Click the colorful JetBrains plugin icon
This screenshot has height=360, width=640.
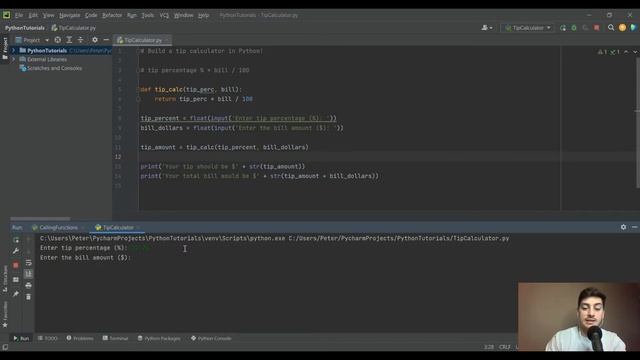pyautogui.click(x=633, y=28)
